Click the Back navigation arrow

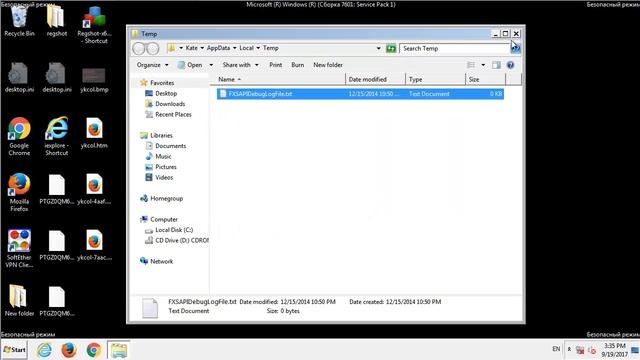[139, 49]
